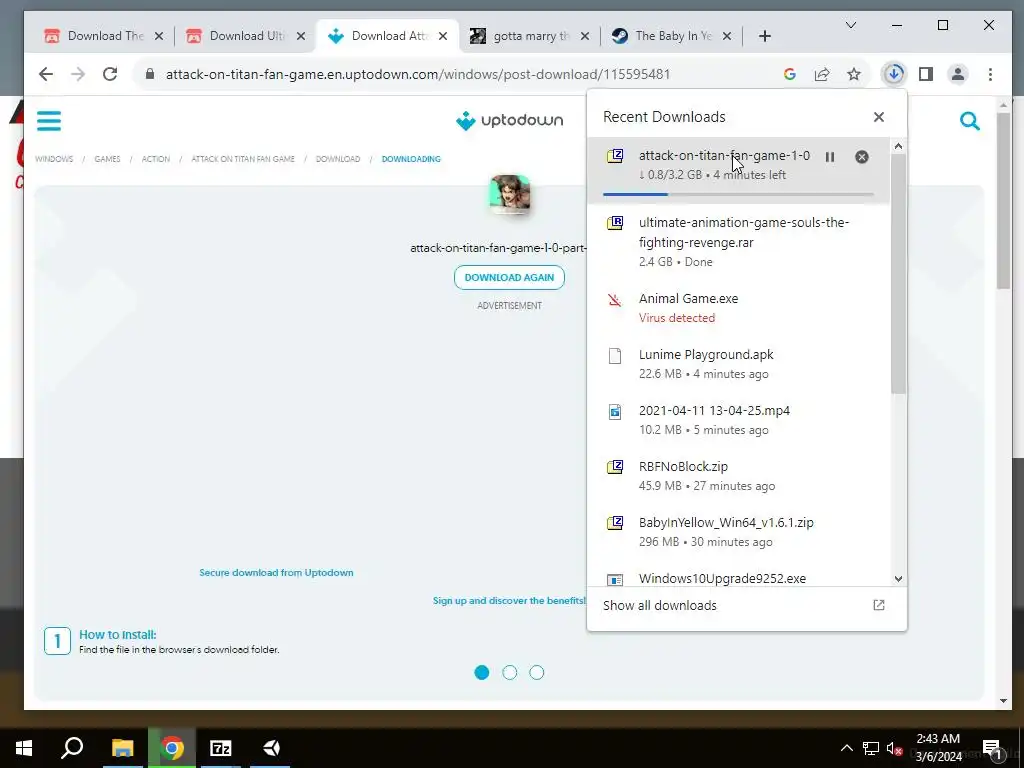The height and width of the screenshot is (768, 1024).
Task: Select the third carousel dot
Action: pos(537,673)
